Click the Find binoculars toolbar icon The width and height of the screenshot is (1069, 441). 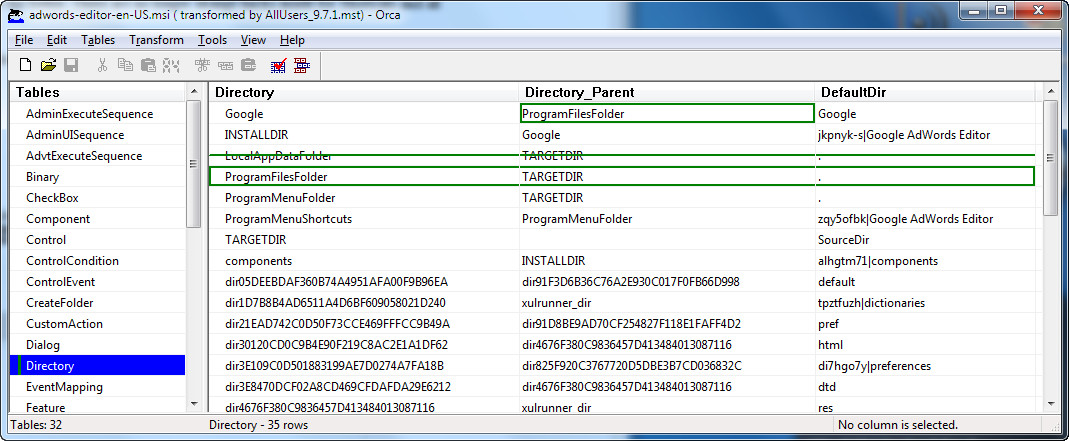coord(170,65)
